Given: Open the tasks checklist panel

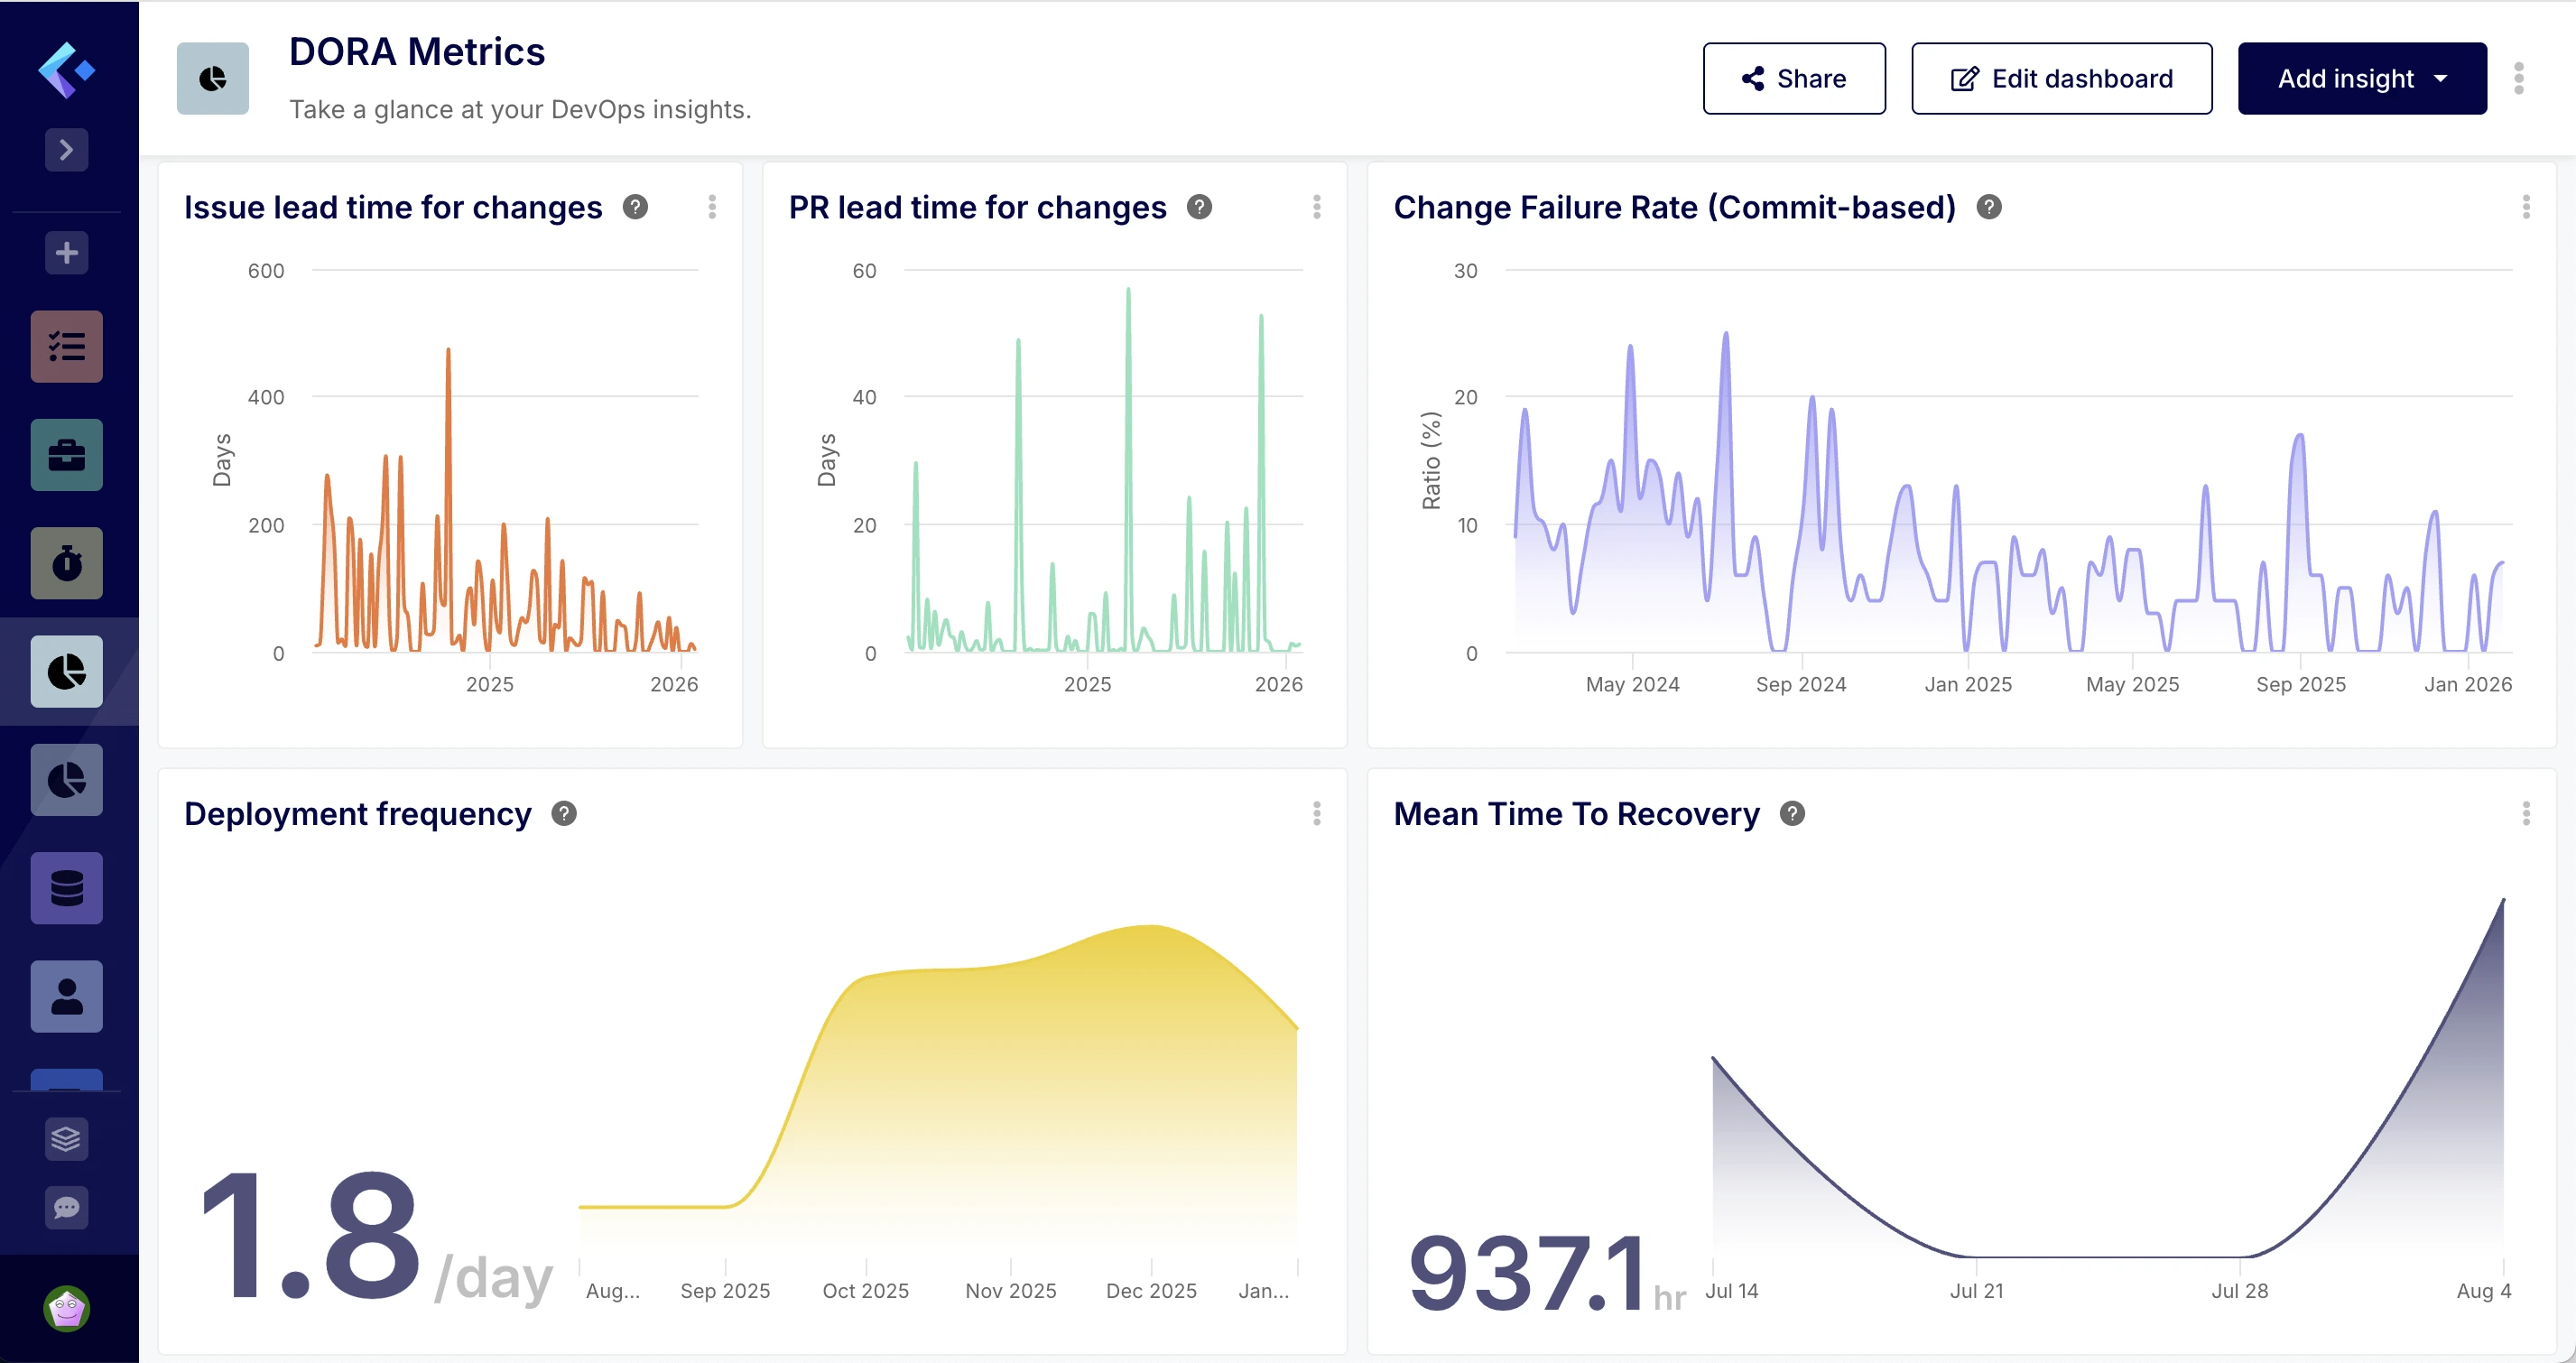Looking at the screenshot, I should pyautogui.click(x=66, y=346).
